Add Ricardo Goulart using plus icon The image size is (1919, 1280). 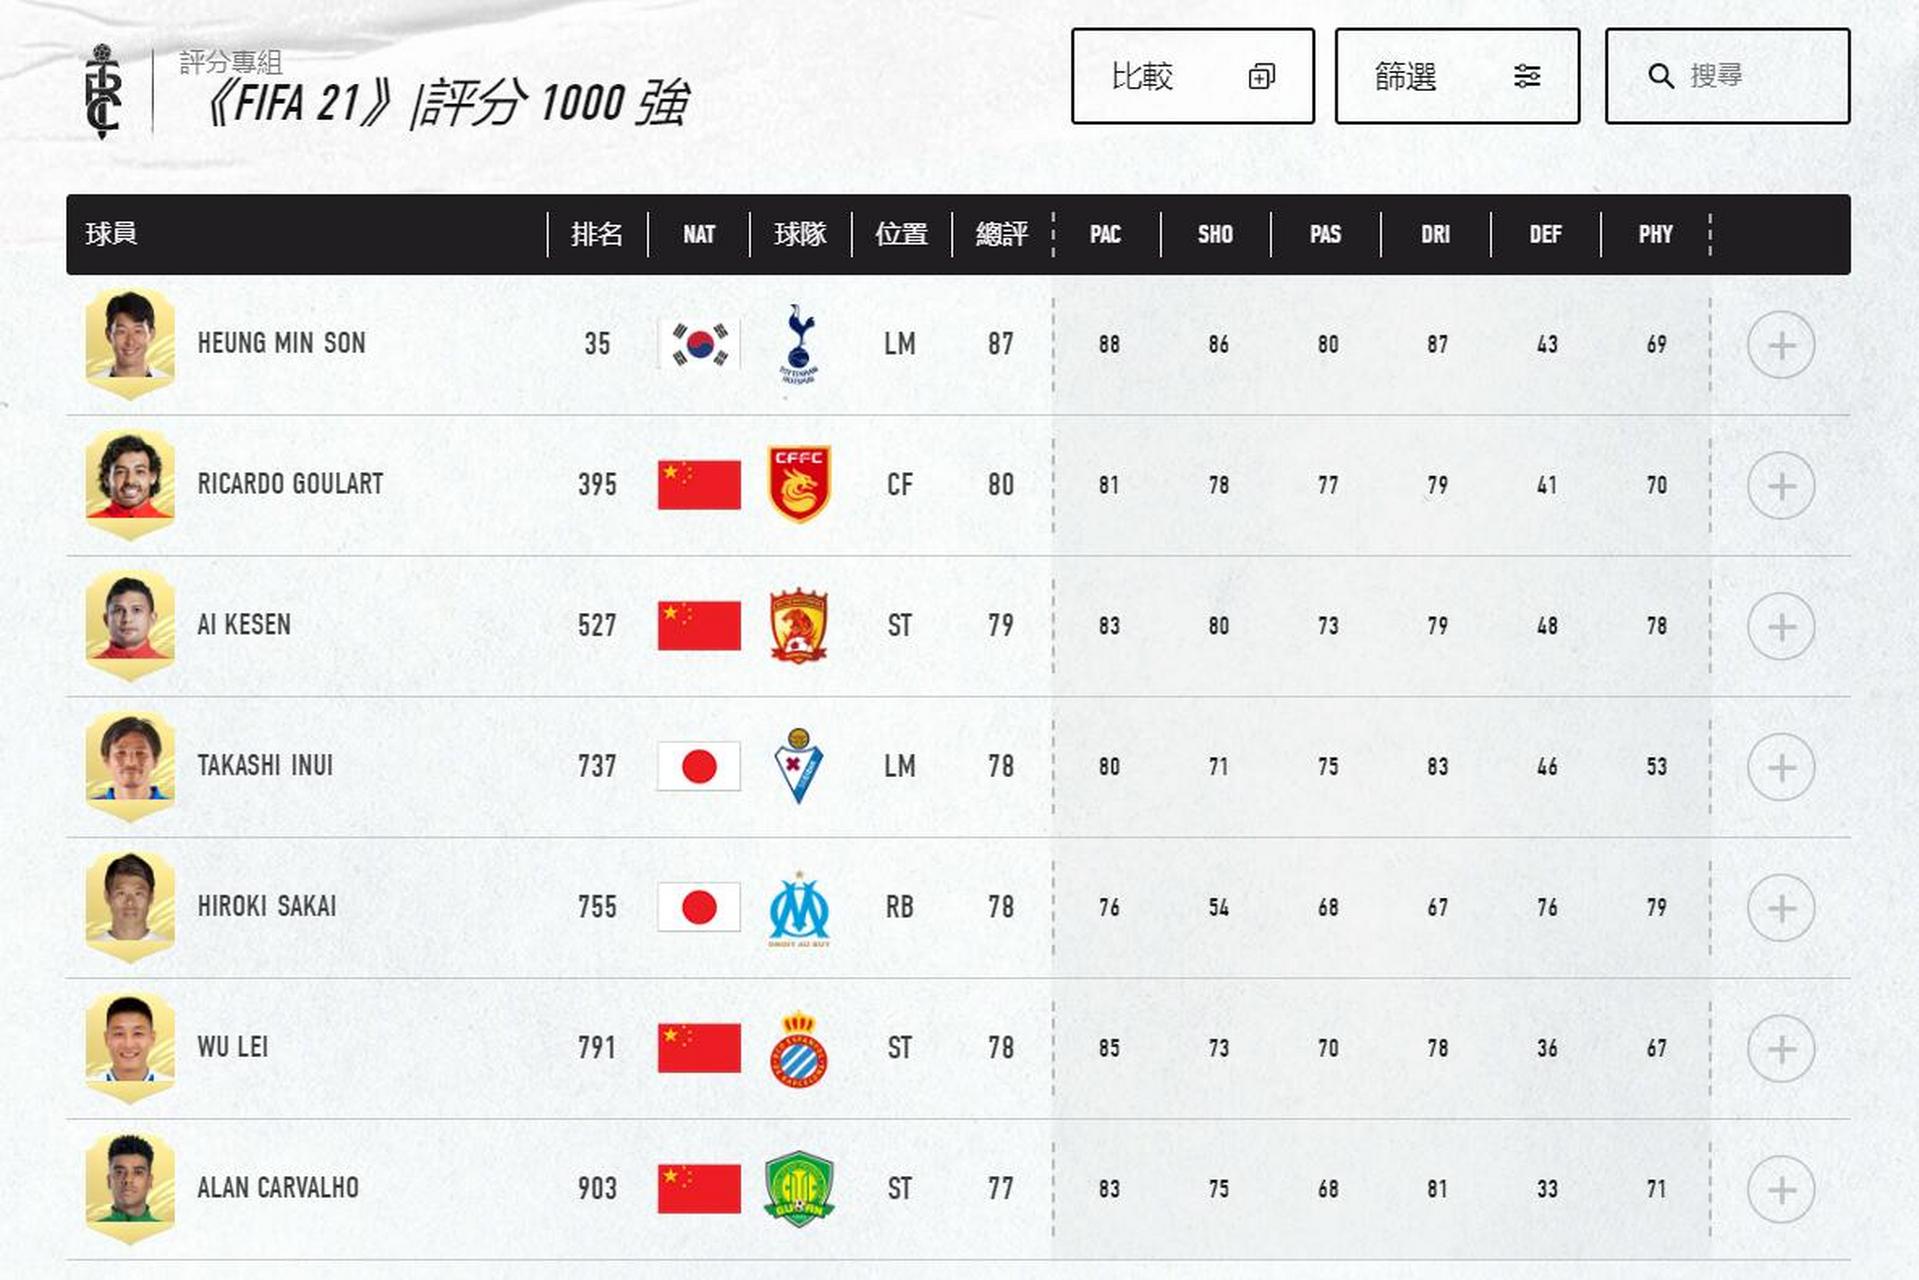pyautogui.click(x=1780, y=486)
